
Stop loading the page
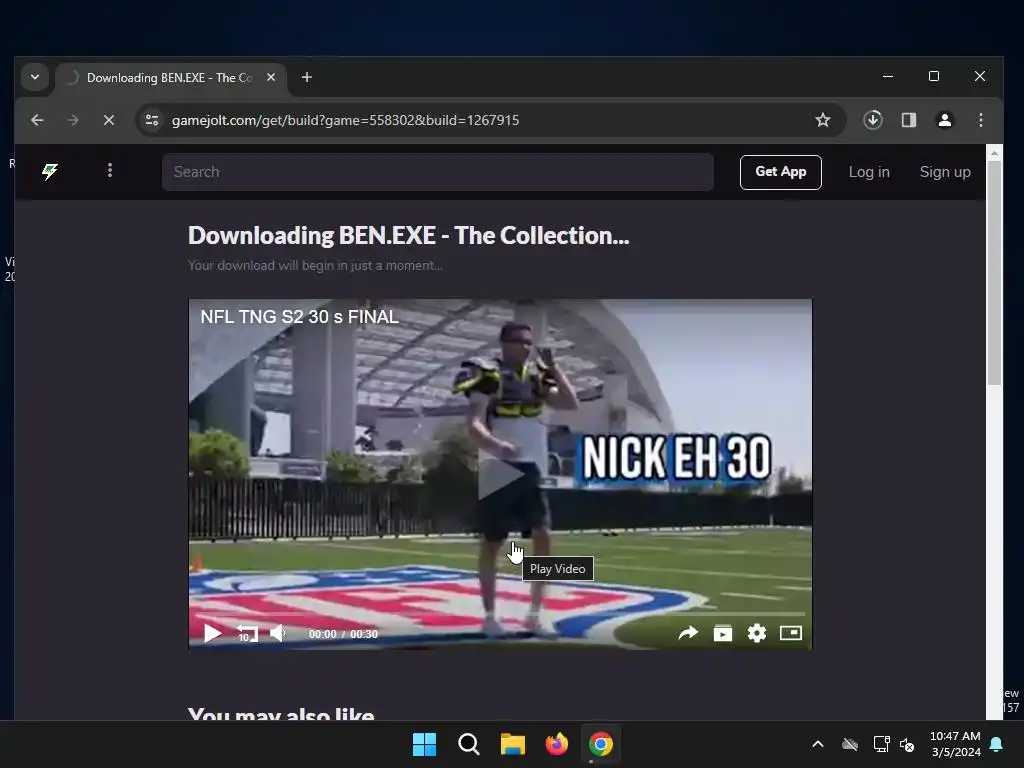pyautogui.click(x=109, y=120)
